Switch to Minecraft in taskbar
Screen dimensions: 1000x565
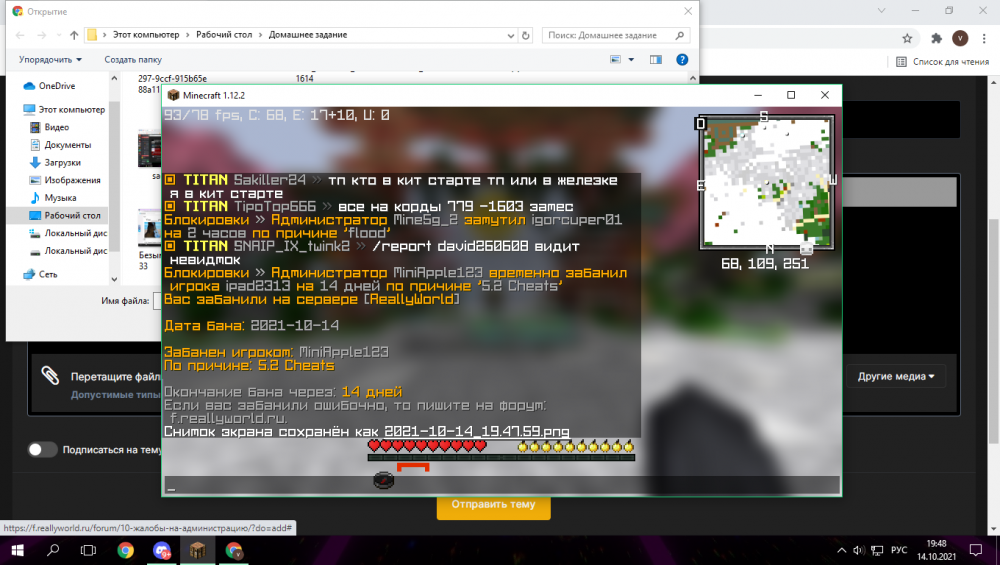coord(197,550)
